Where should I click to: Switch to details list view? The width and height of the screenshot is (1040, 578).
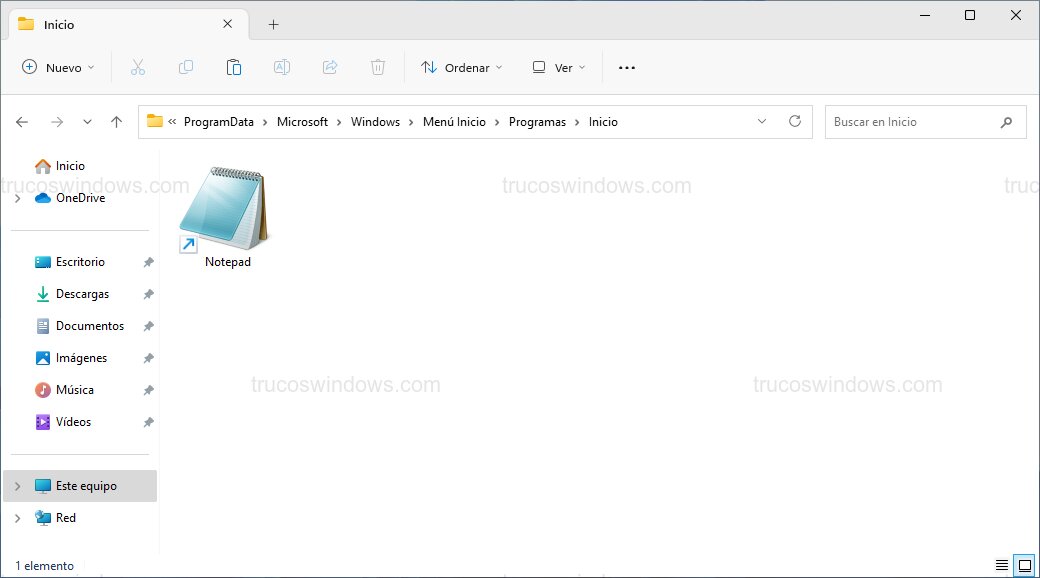pyautogui.click(x=1002, y=565)
